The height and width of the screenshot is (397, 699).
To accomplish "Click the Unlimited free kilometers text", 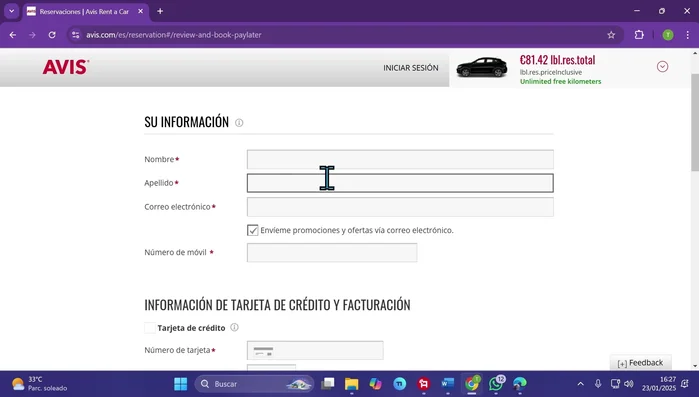I will point(560,82).
